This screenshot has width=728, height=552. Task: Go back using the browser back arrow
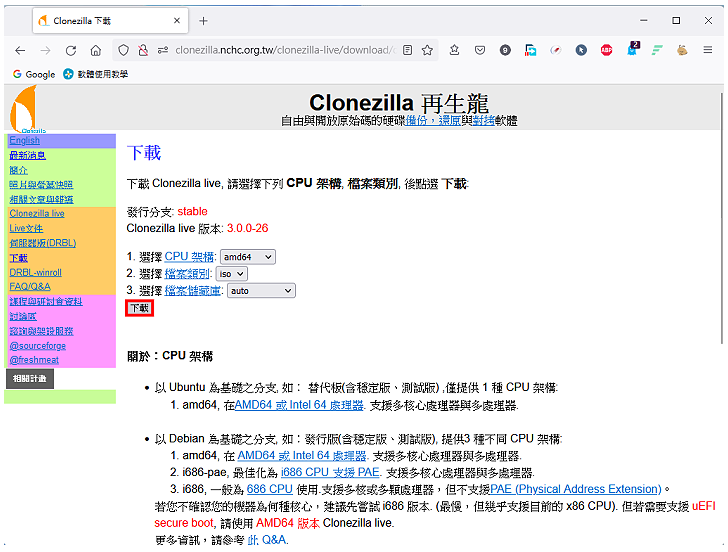[20, 50]
